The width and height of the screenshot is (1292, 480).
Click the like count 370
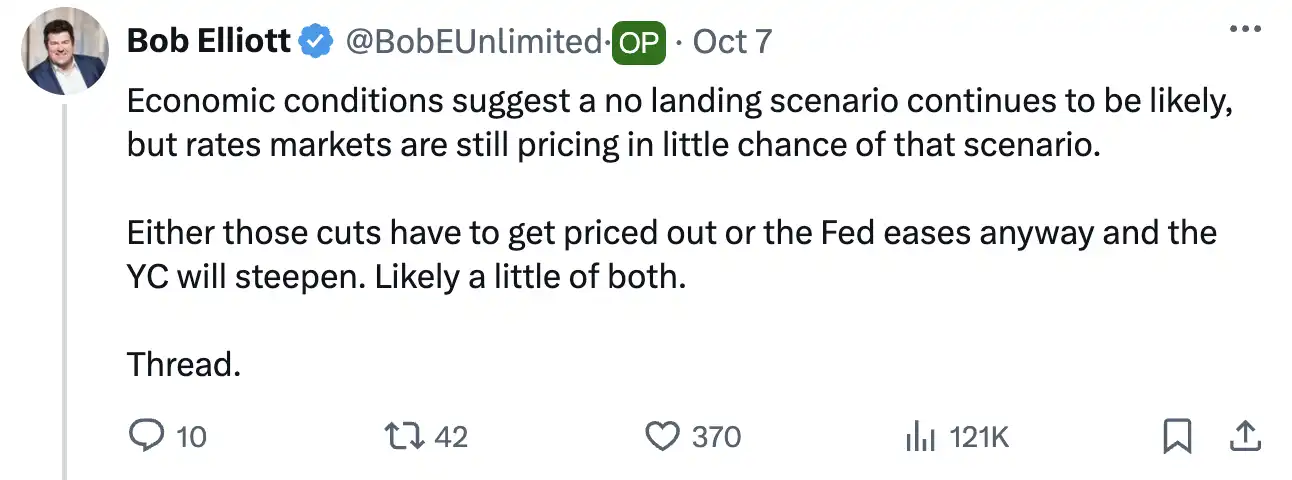tap(716, 437)
